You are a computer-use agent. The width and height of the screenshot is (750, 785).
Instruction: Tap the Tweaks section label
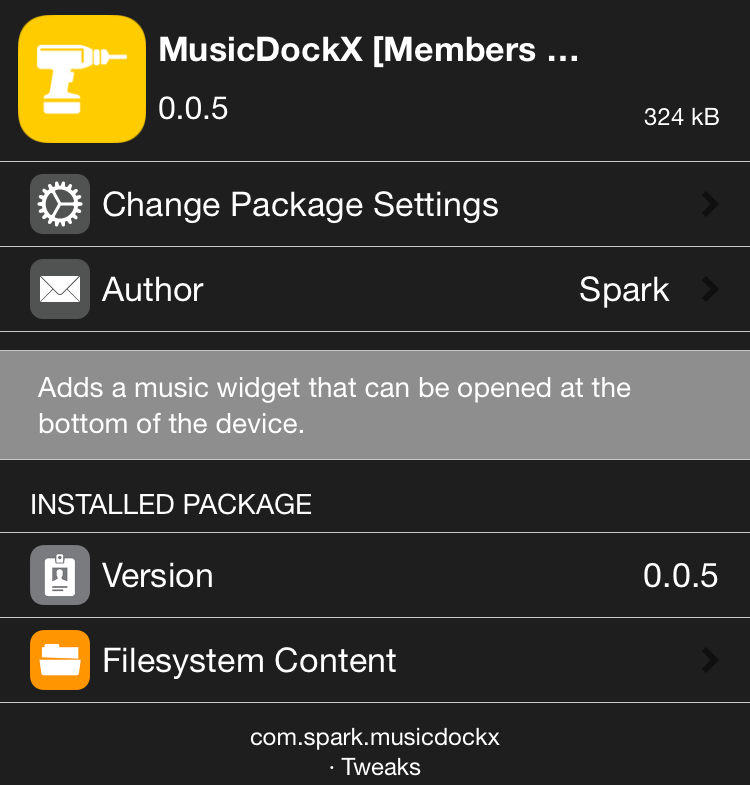click(380, 767)
